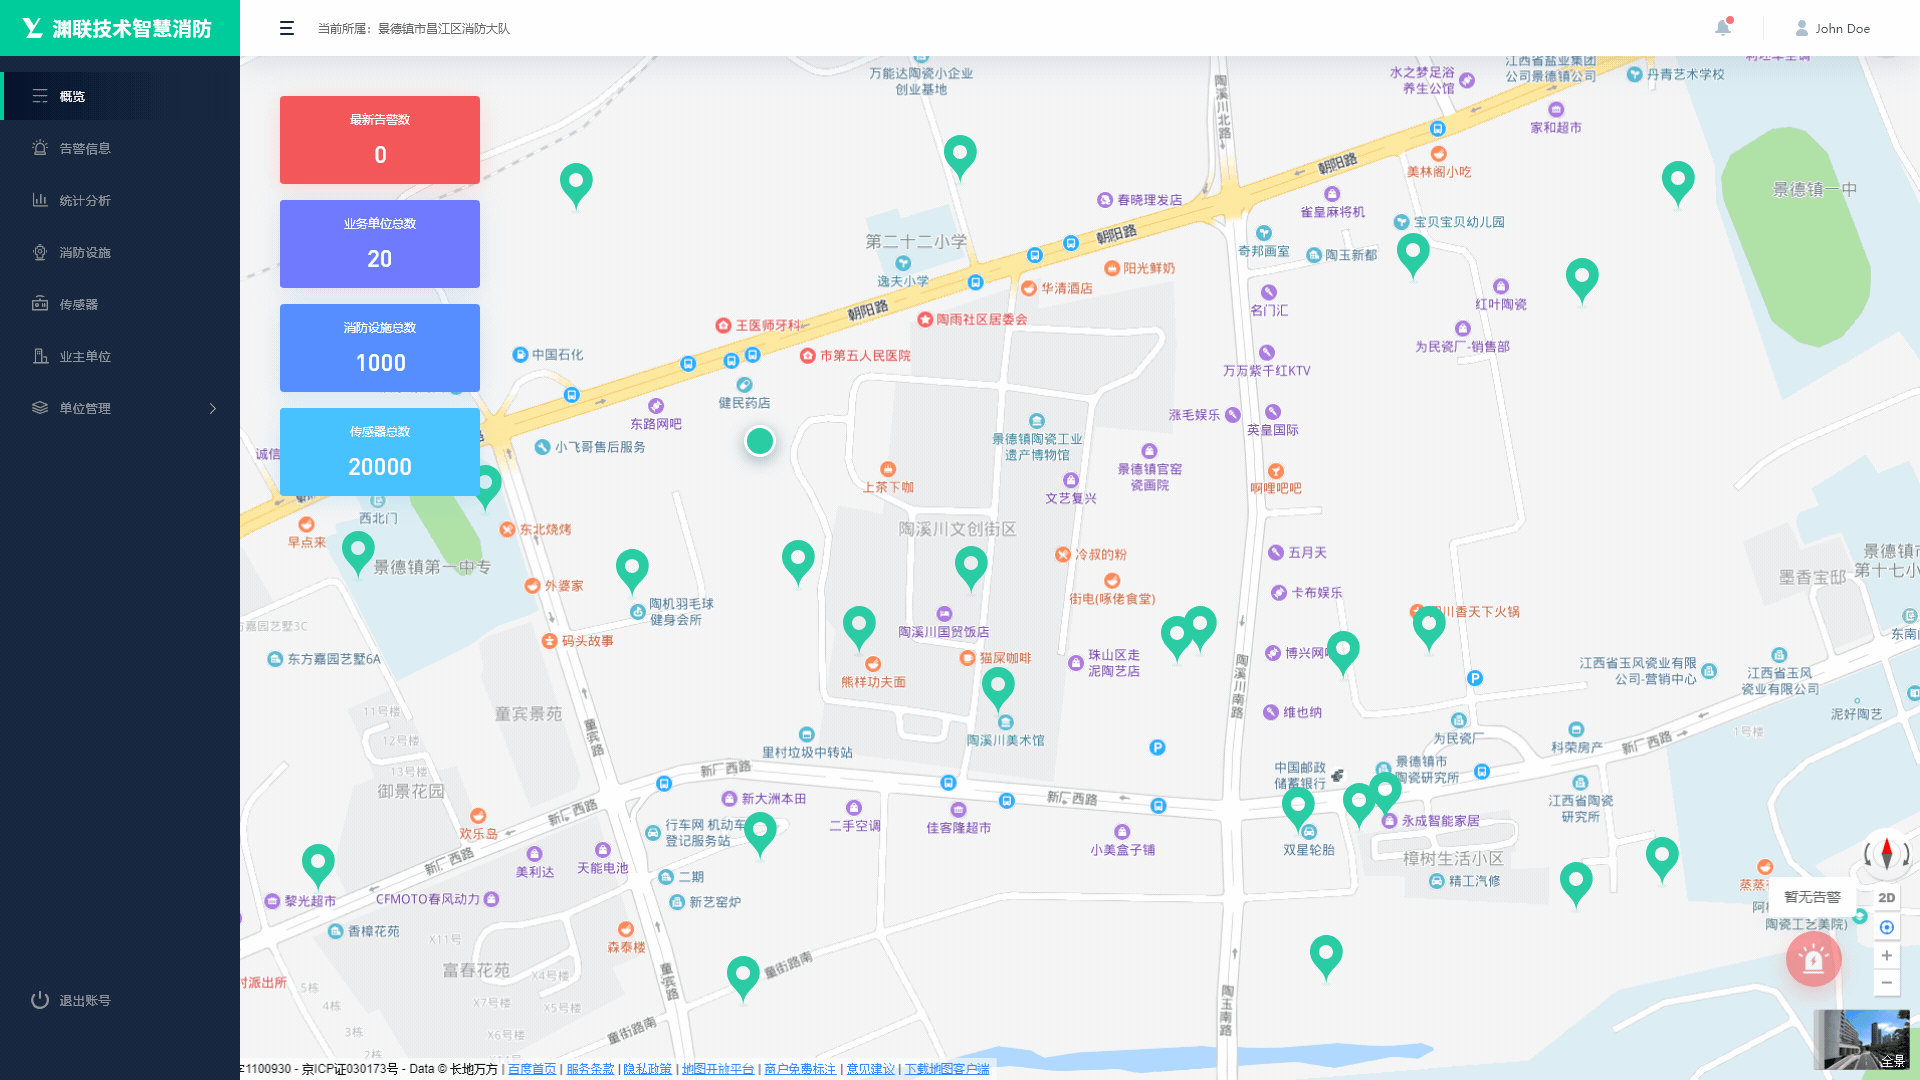Open the 地图开放平台 link

(x=718, y=1069)
